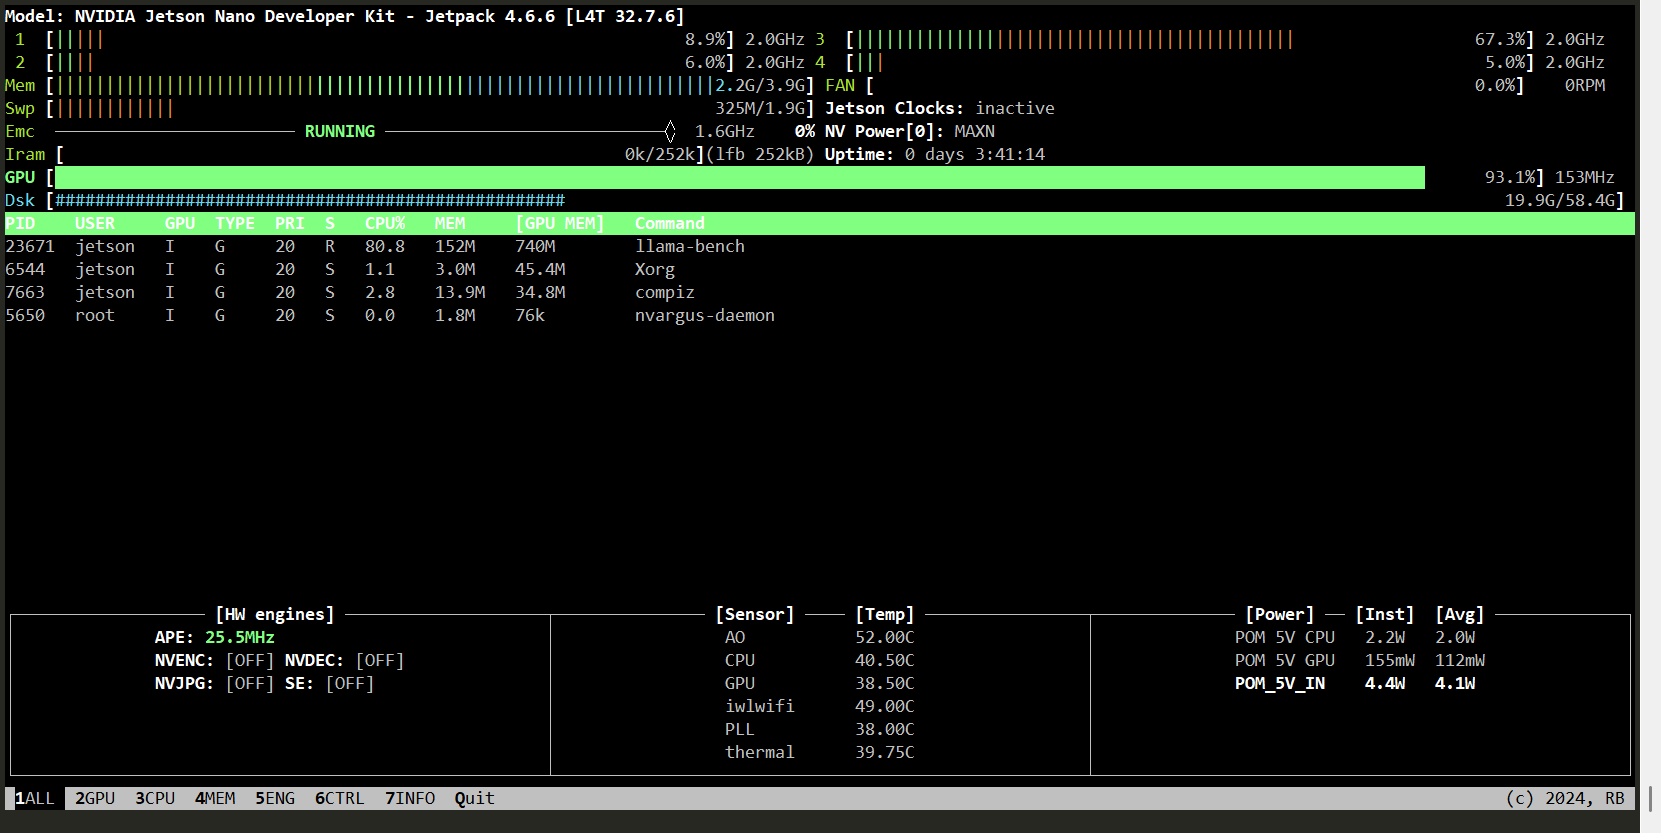Click the [Sensor] panel header
This screenshot has width=1661, height=833.
pyautogui.click(x=755, y=615)
